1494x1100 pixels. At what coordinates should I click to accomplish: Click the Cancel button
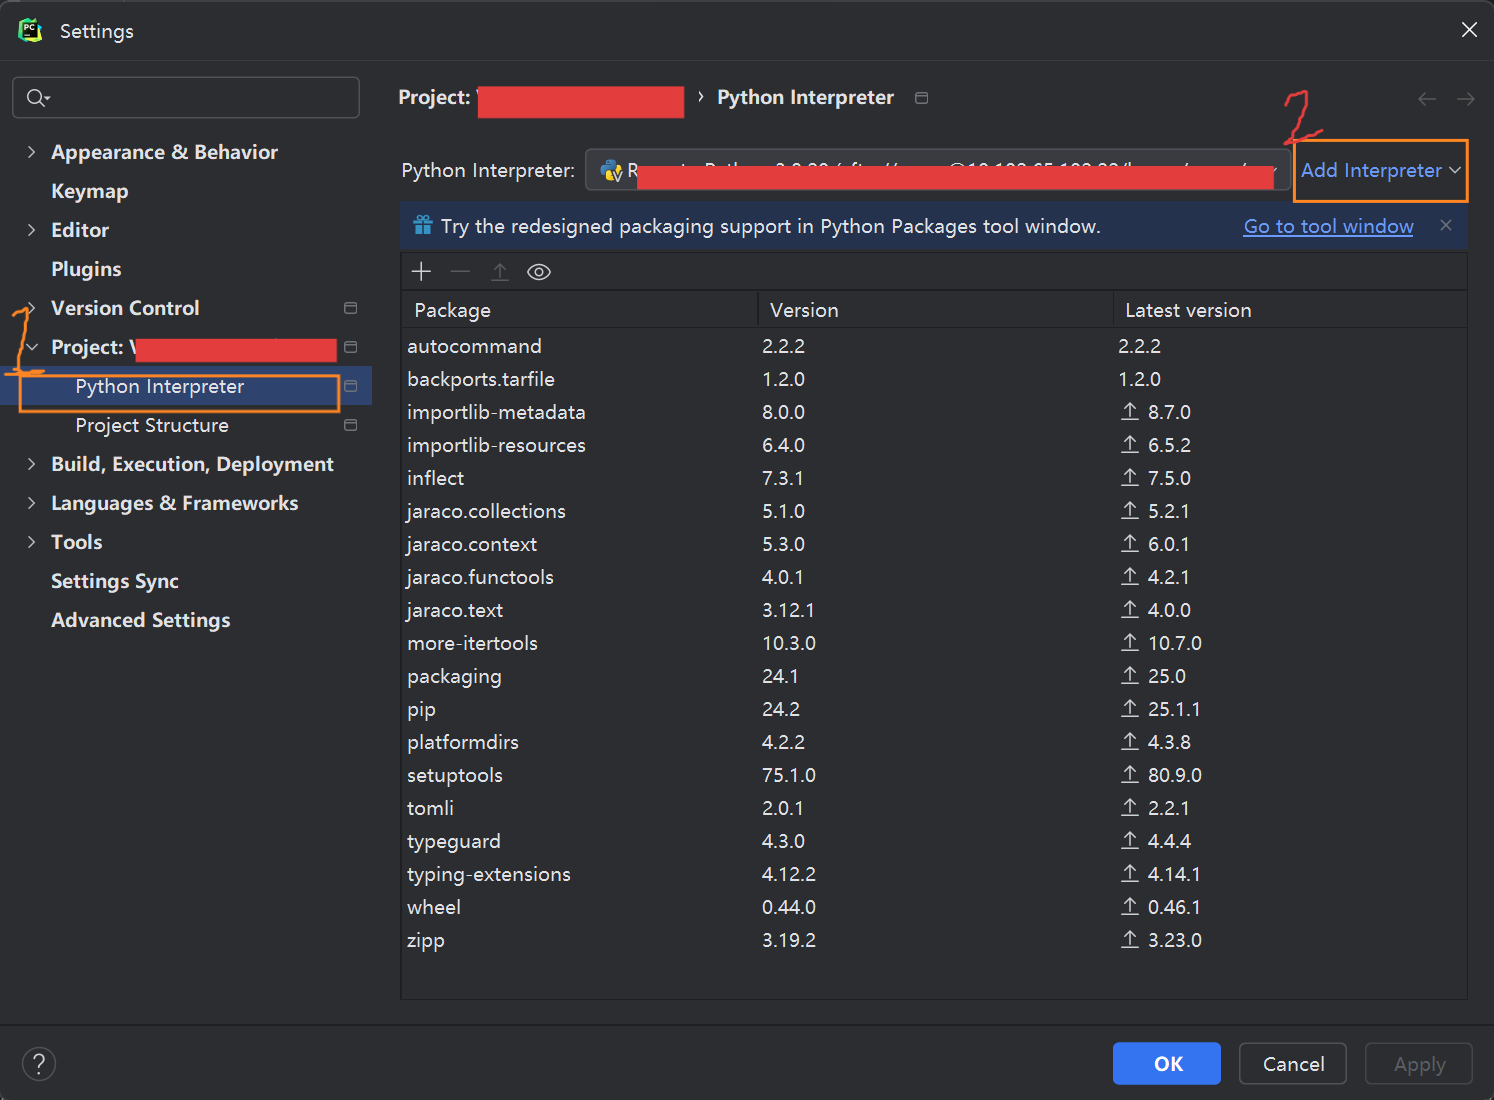(1293, 1063)
